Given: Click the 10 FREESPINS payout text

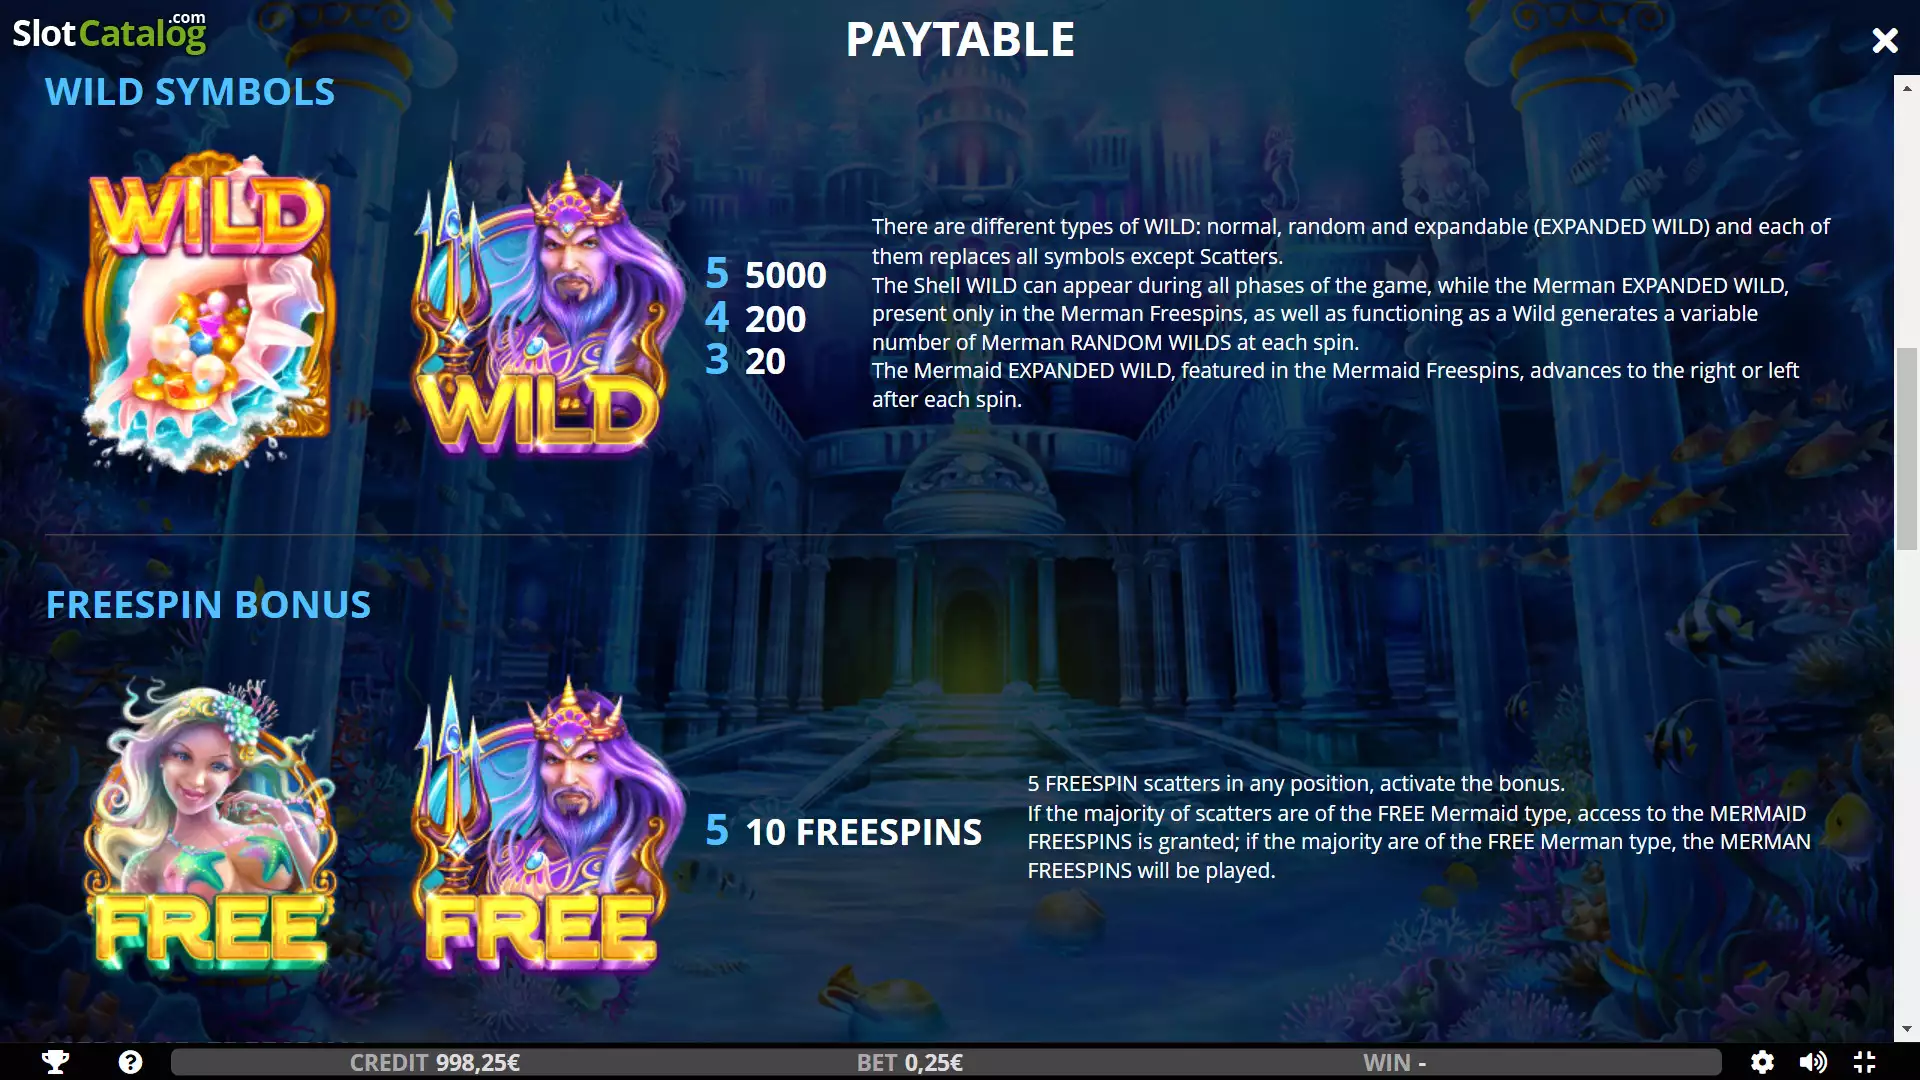Looking at the screenshot, I should 863,832.
